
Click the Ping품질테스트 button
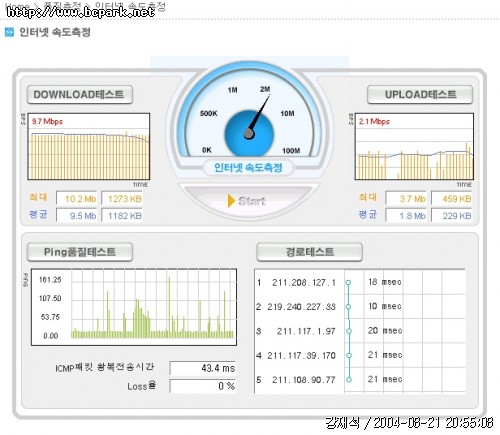(x=80, y=252)
